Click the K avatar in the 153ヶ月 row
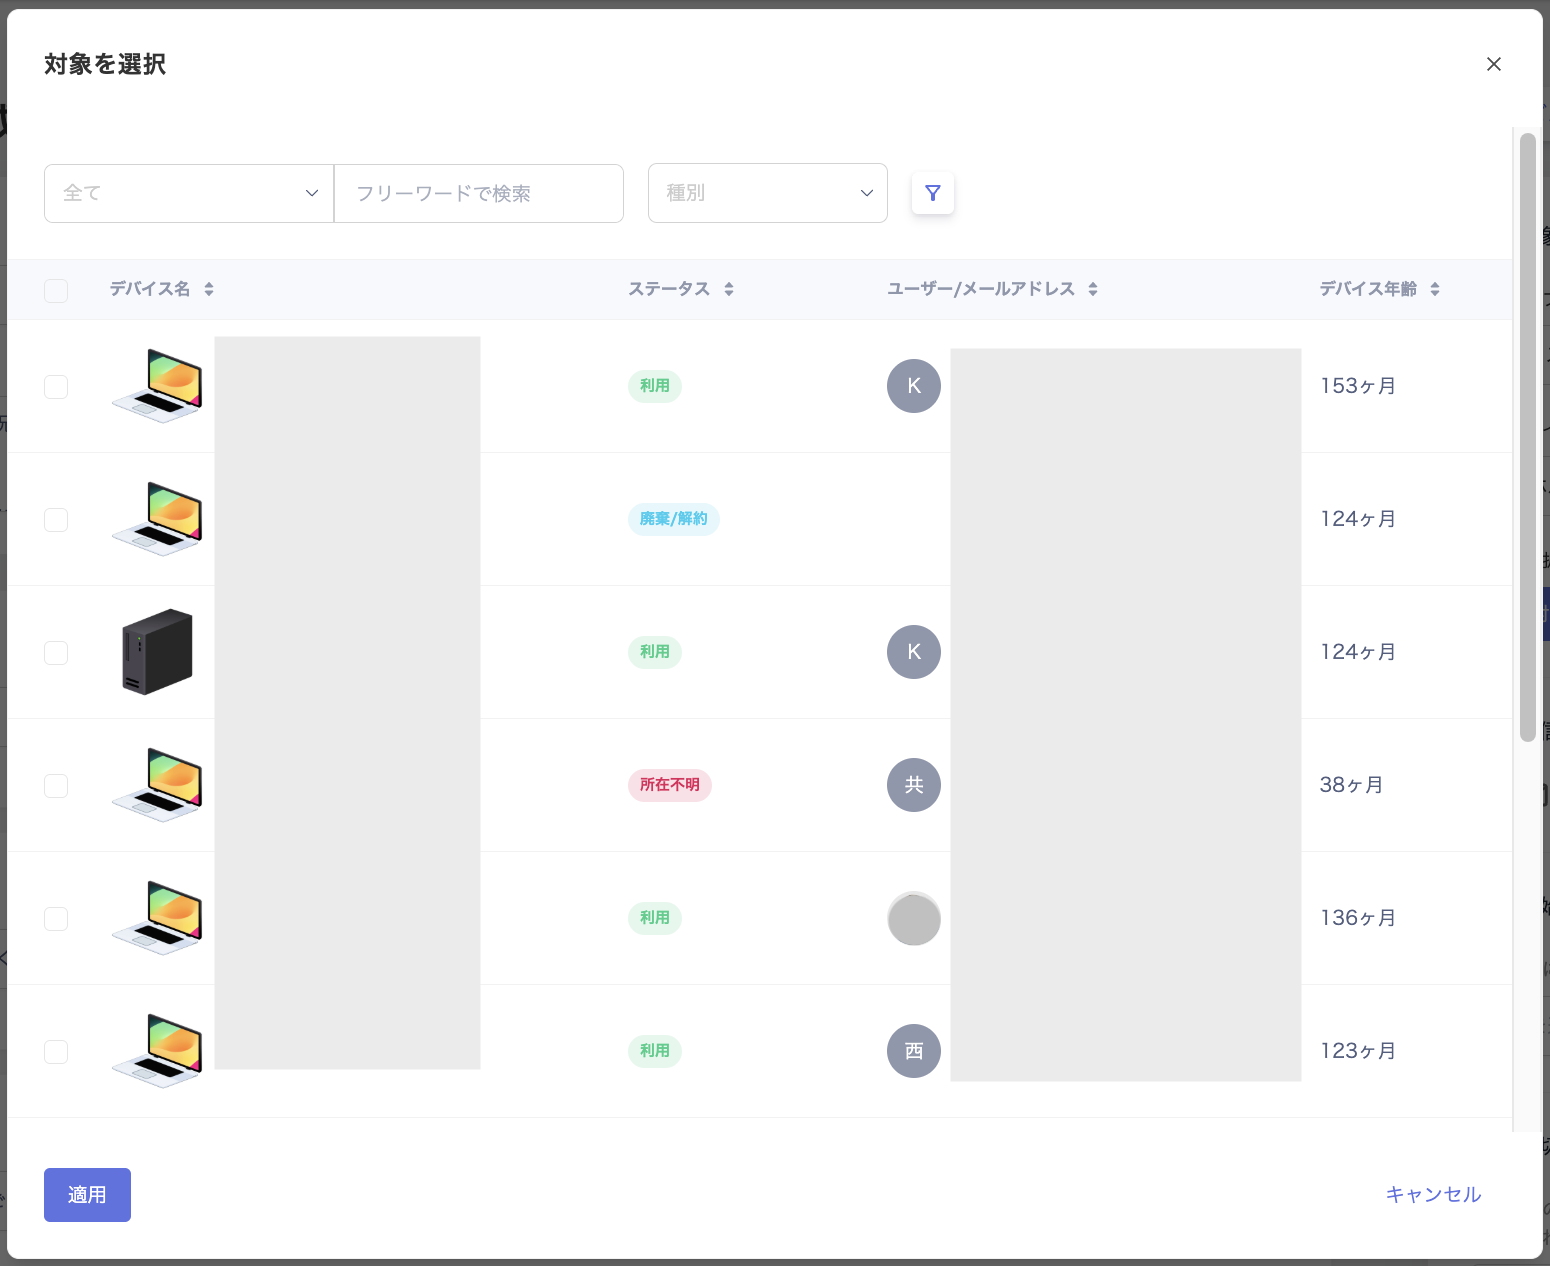This screenshot has width=1550, height=1266. click(914, 386)
